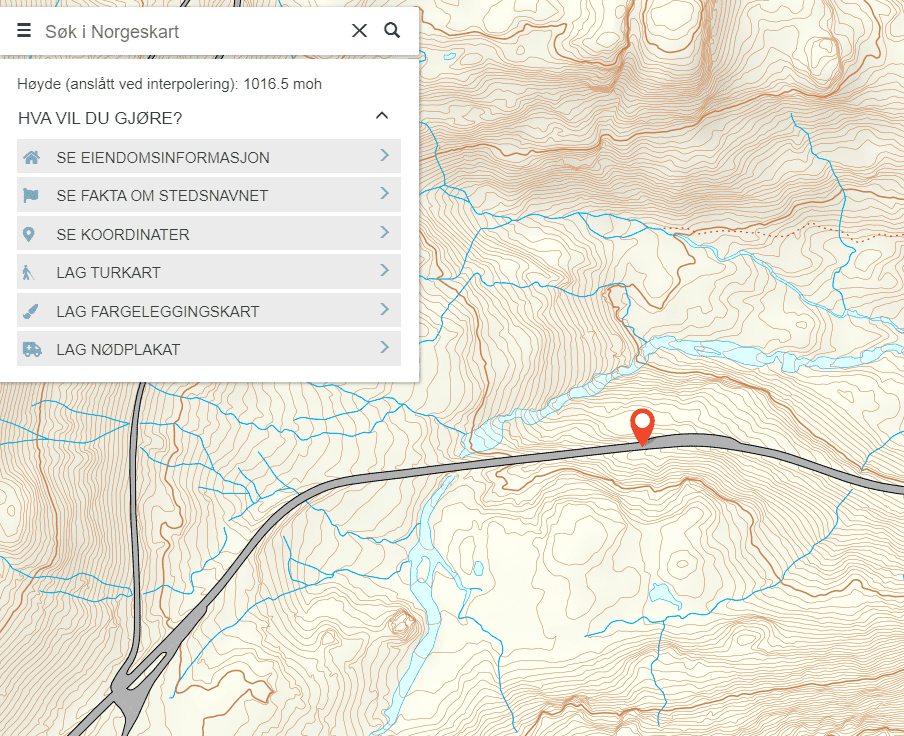The image size is (904, 736).
Task: Select the SE FAKTA OM STEDSNAVNET label
Action: coord(162,196)
